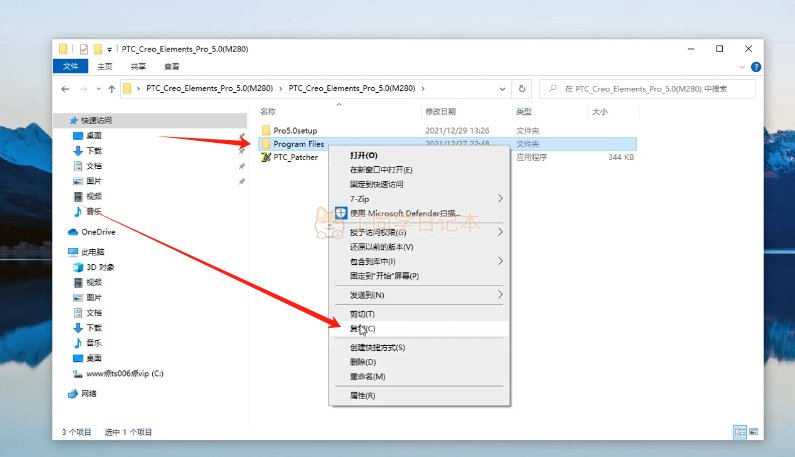
Task: Refresh the current folder
Action: click(522, 89)
